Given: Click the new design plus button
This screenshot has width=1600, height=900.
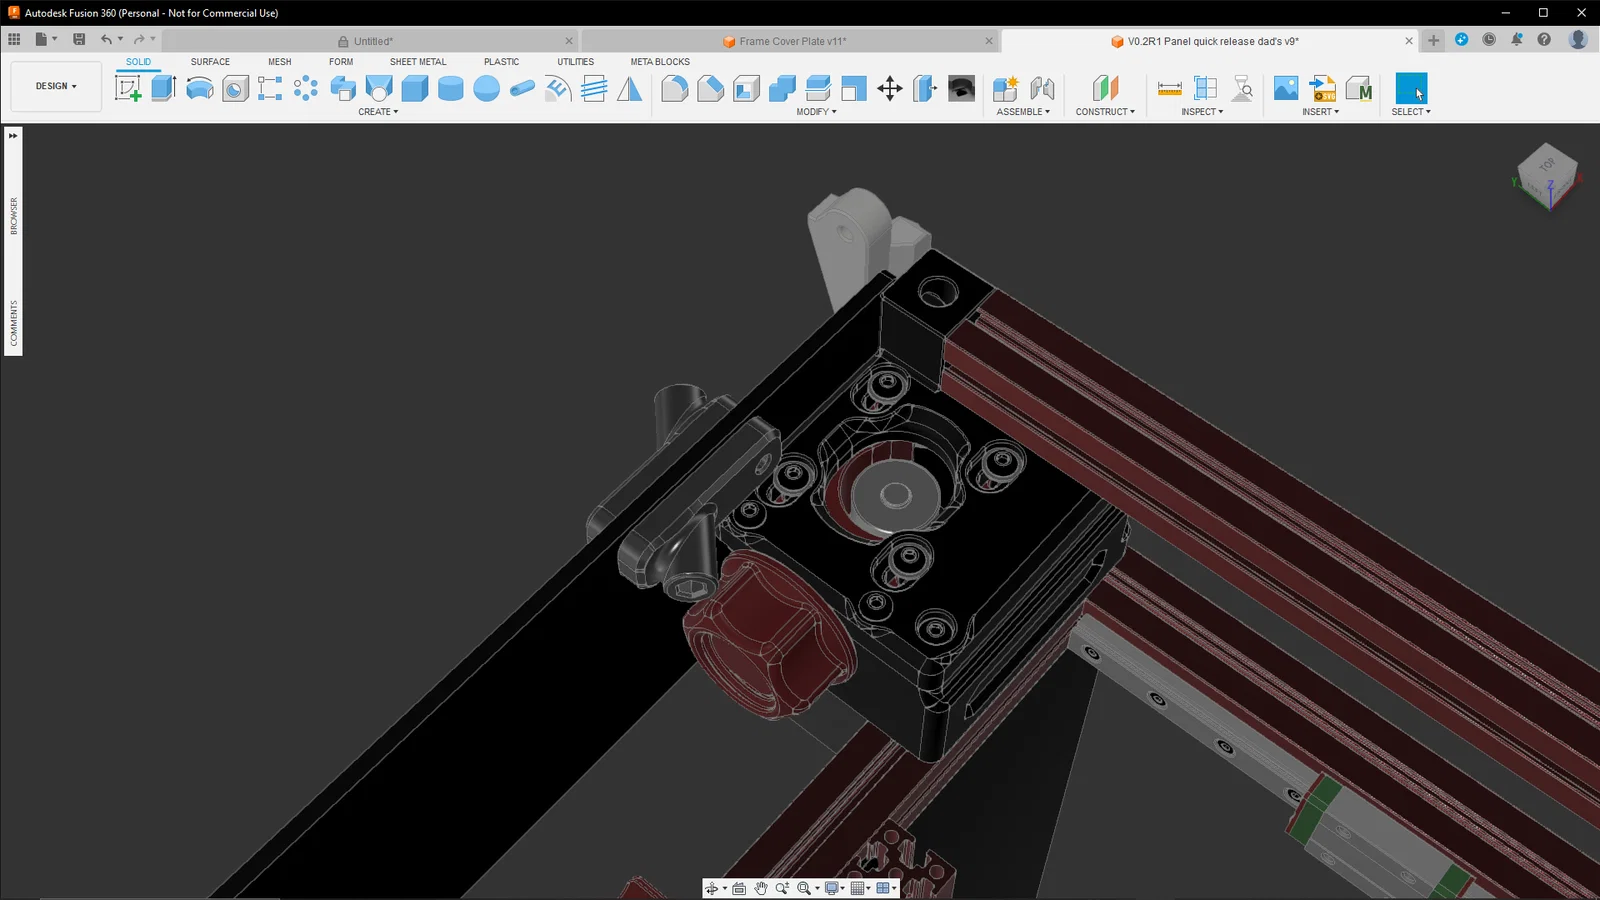Looking at the screenshot, I should point(1433,40).
